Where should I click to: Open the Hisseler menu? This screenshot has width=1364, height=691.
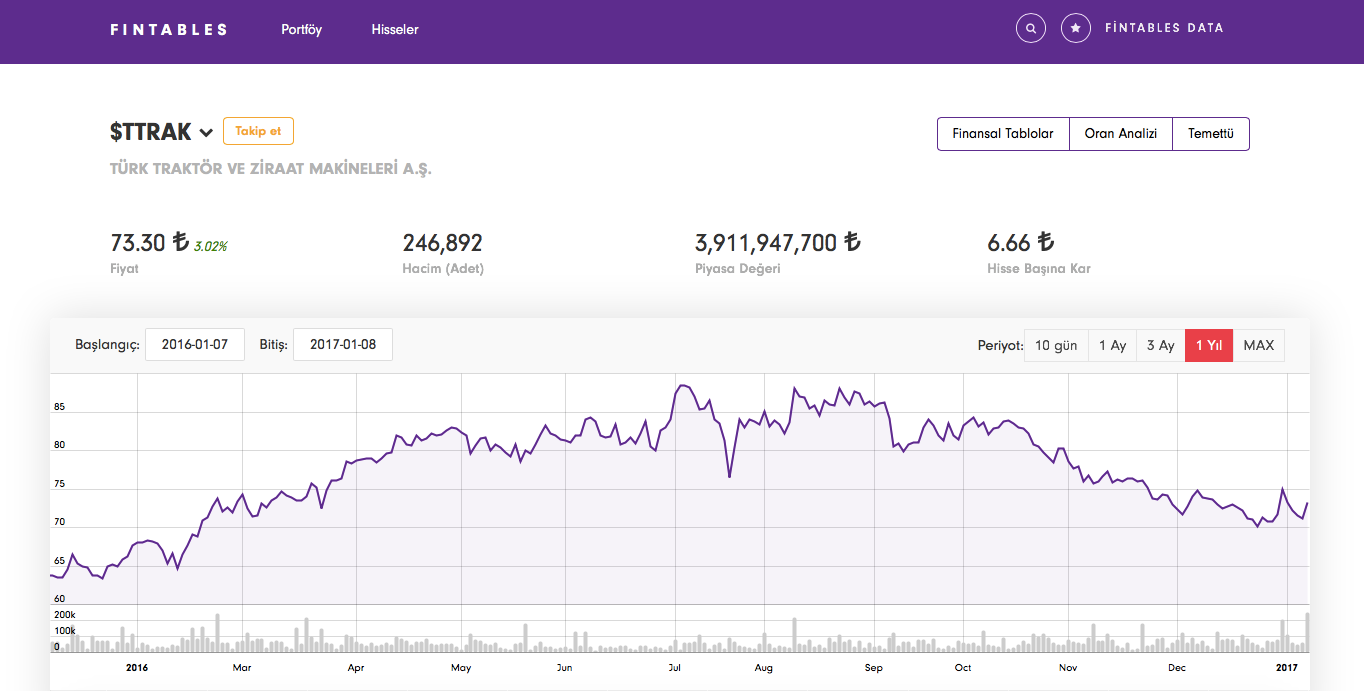pos(394,29)
